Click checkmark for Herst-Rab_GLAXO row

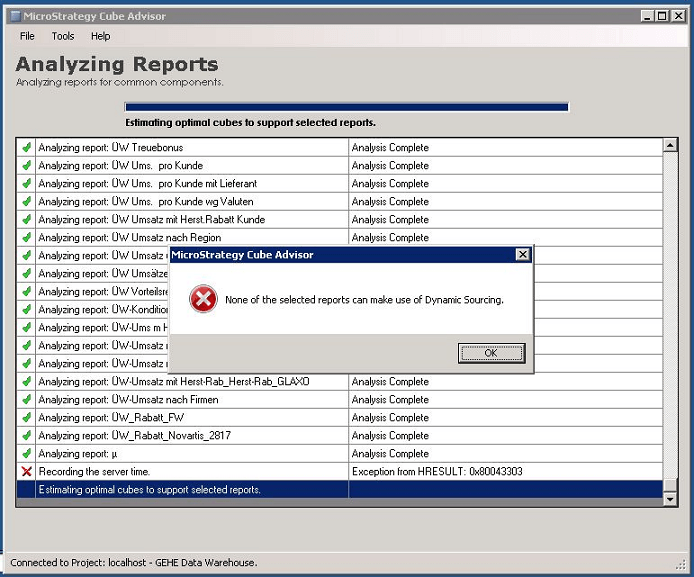27,381
